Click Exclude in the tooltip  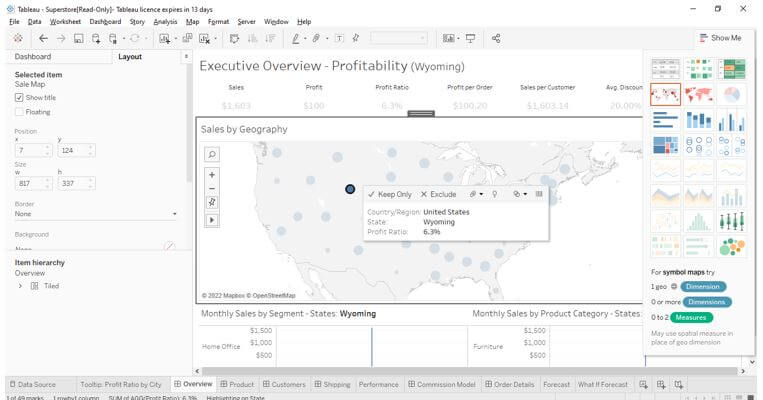[x=438, y=194]
